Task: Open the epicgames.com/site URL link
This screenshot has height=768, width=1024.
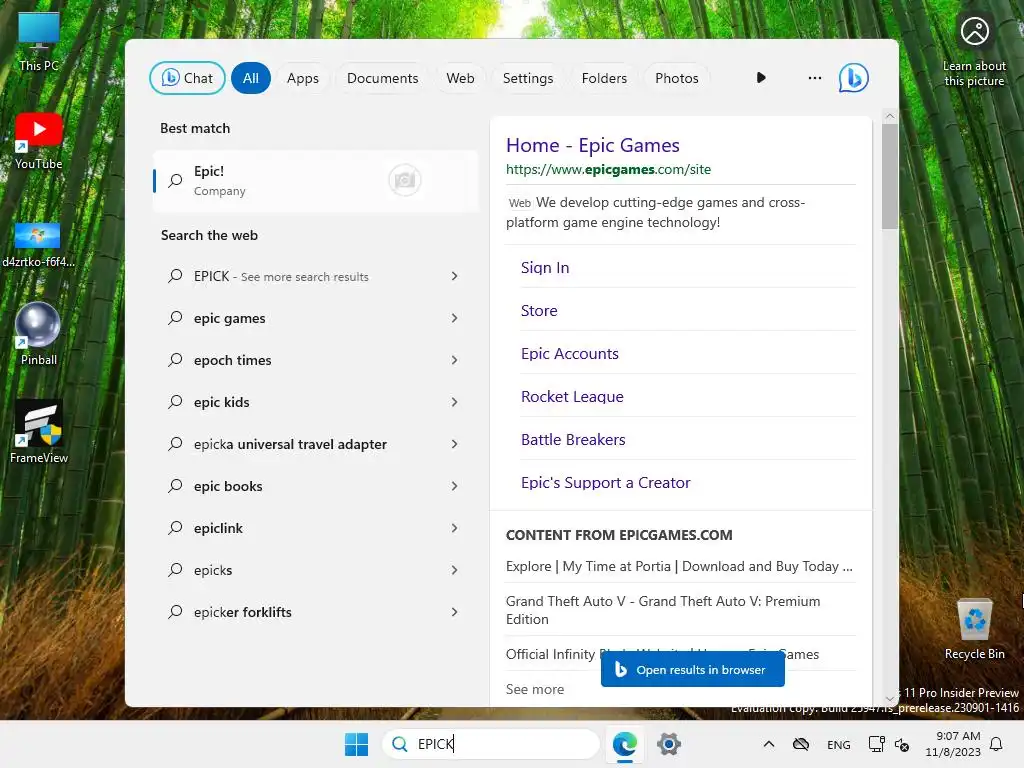Action: click(x=608, y=169)
